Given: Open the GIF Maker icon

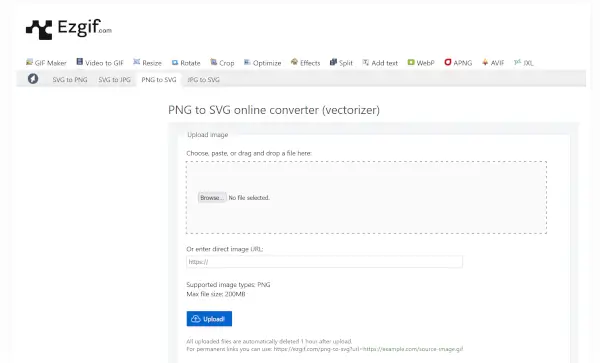Looking at the screenshot, I should (x=29, y=62).
